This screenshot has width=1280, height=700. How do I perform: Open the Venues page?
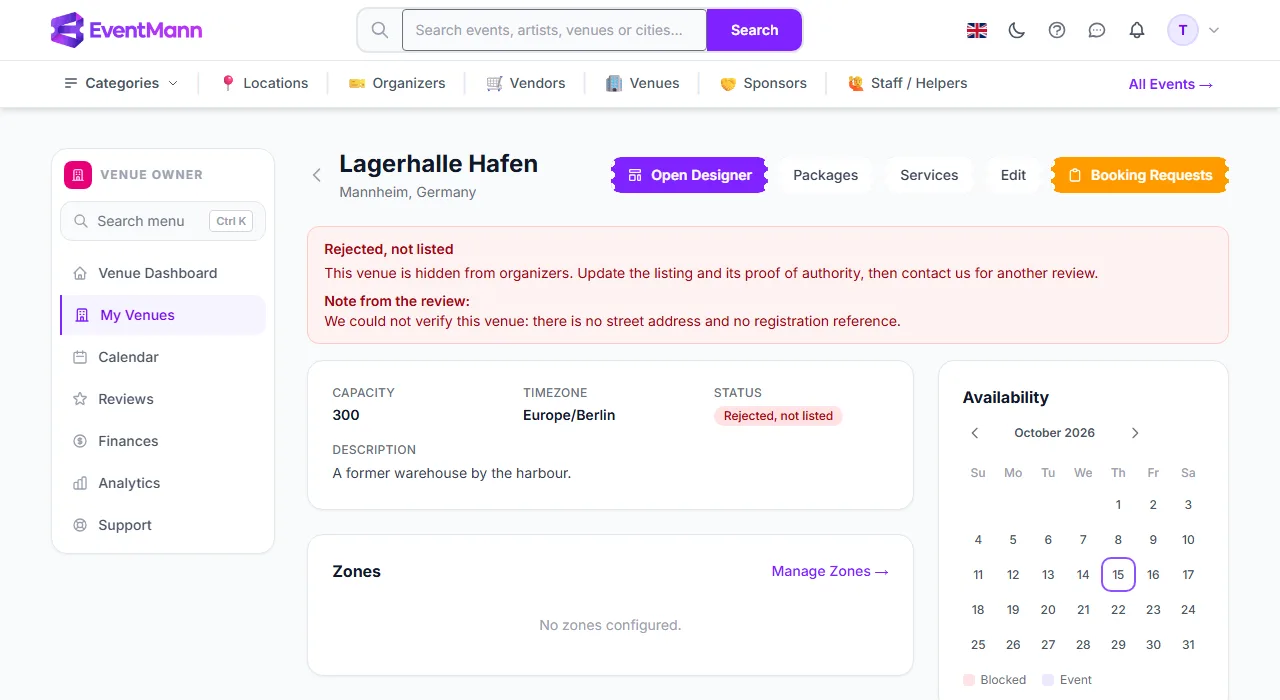click(643, 83)
